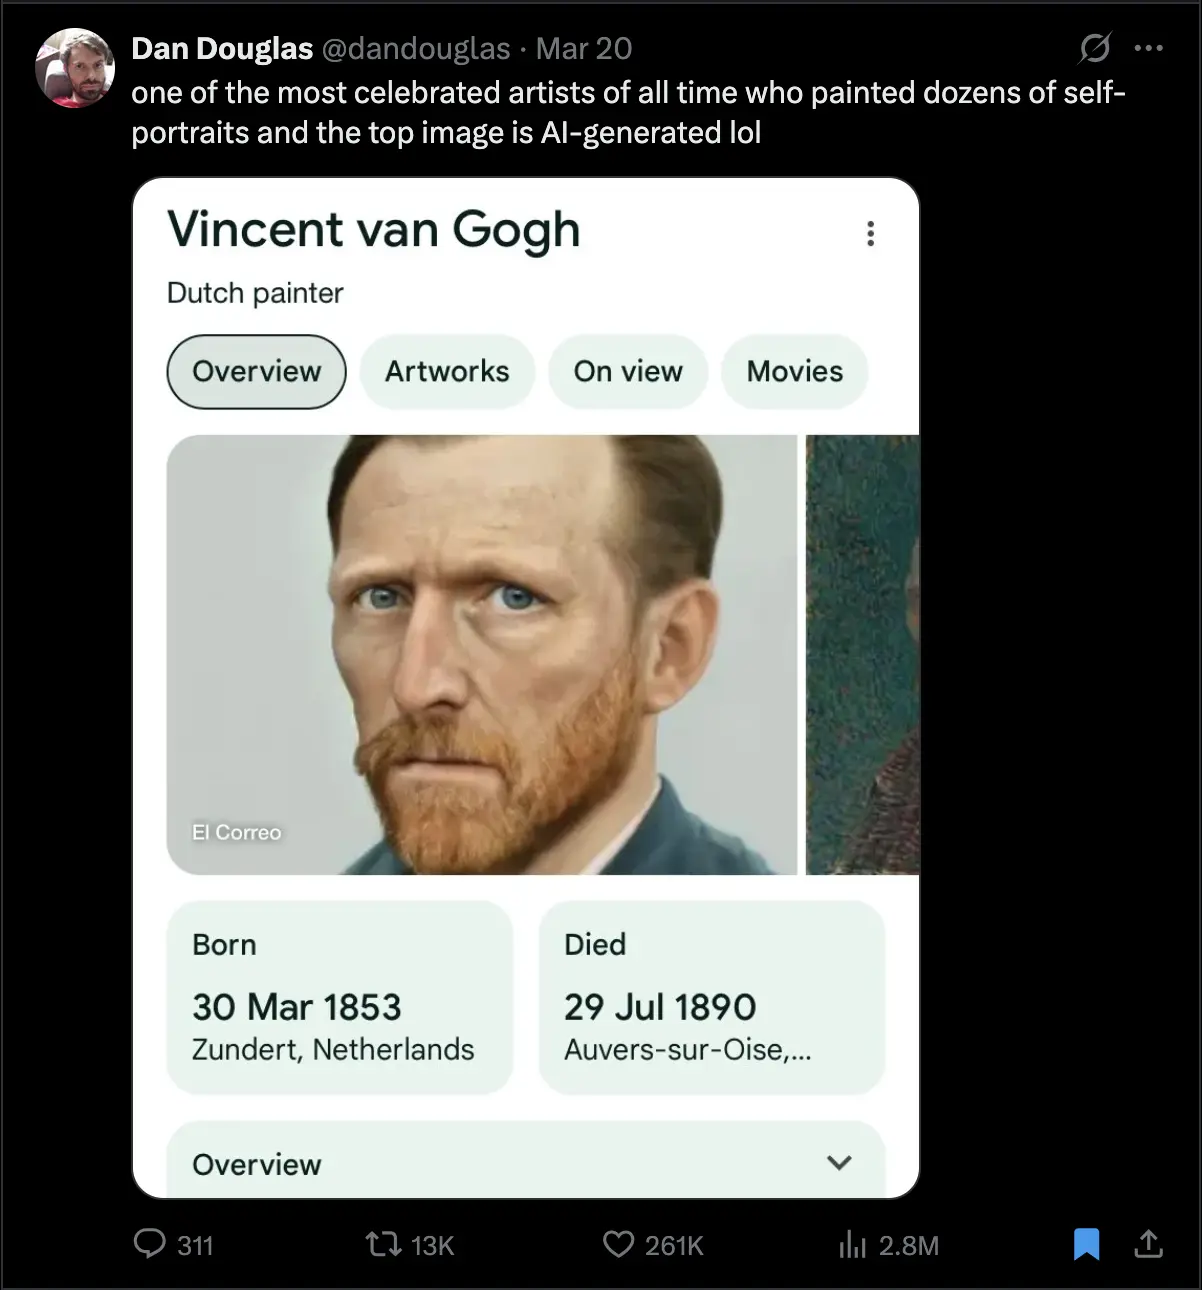Click the Born 30 Mar 1853 card
1202x1290 pixels.
339,996
